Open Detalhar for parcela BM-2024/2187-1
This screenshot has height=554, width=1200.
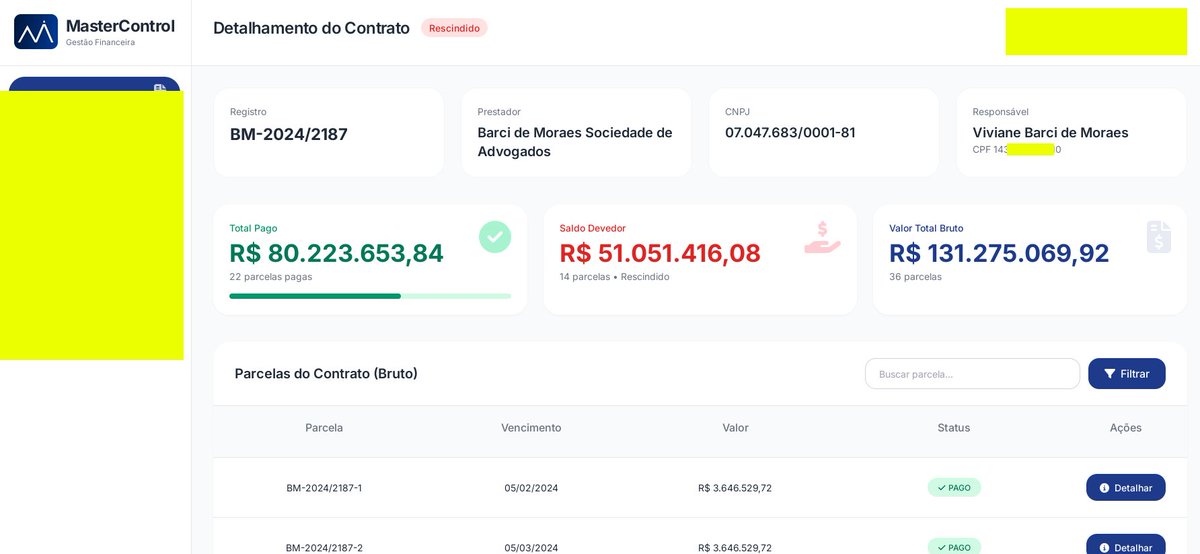(x=1126, y=488)
